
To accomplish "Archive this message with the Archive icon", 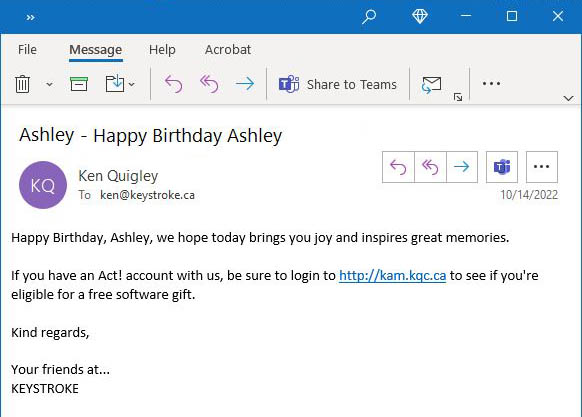I will tap(79, 84).
